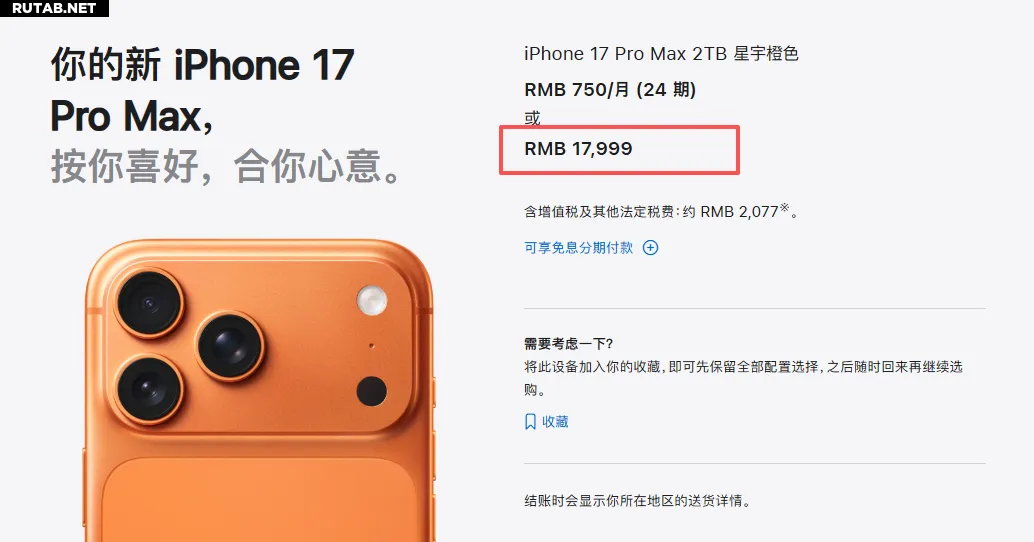Image resolution: width=1034 pixels, height=542 pixels.
Task: Click the black LiDAR sensor dot on phone
Action: pos(371,391)
